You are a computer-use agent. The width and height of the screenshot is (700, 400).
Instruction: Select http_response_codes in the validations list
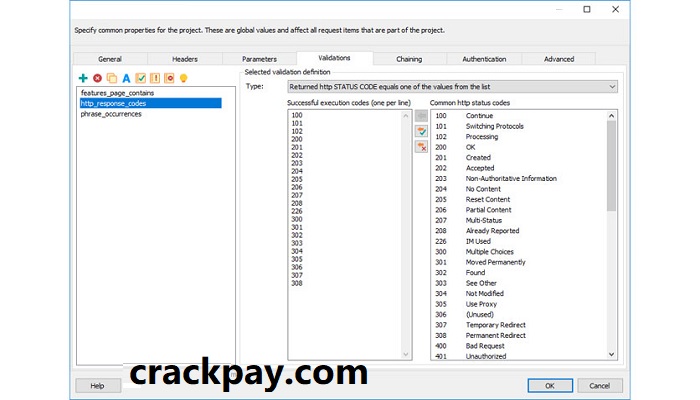tap(150, 103)
